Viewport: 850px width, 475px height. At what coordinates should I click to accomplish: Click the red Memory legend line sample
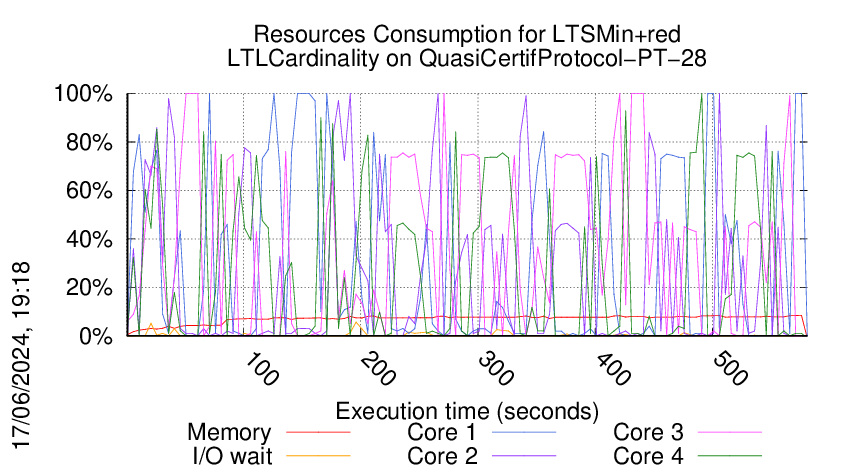[318, 433]
